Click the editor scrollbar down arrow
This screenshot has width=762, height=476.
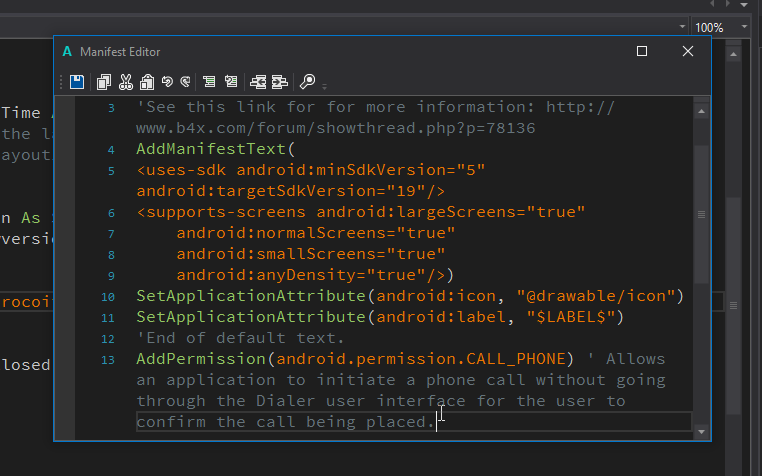[702, 431]
